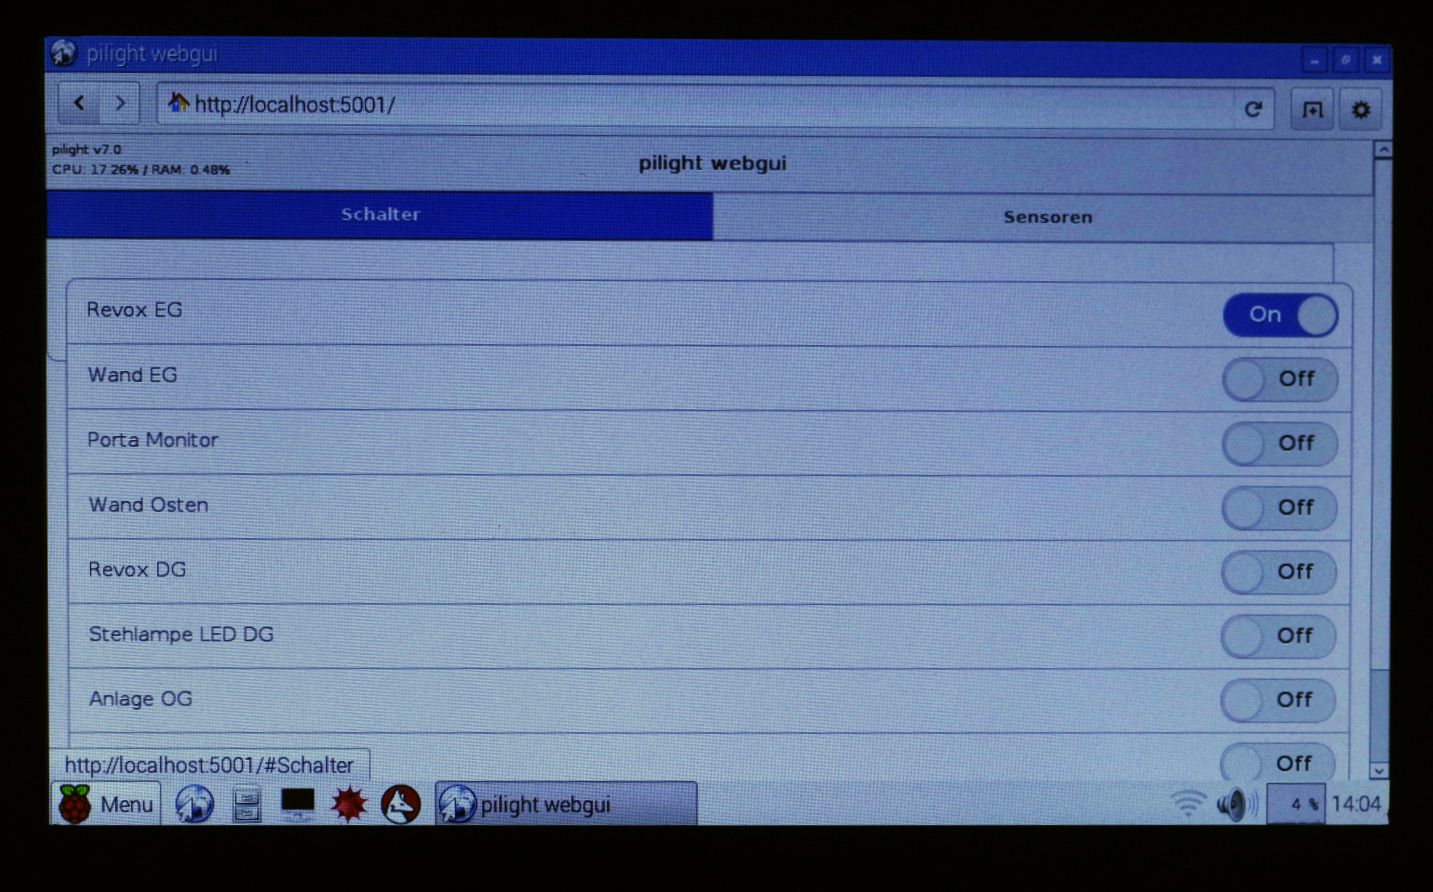Enable the Porta Monitor switch
Image resolution: width=1433 pixels, height=892 pixels.
1279,443
